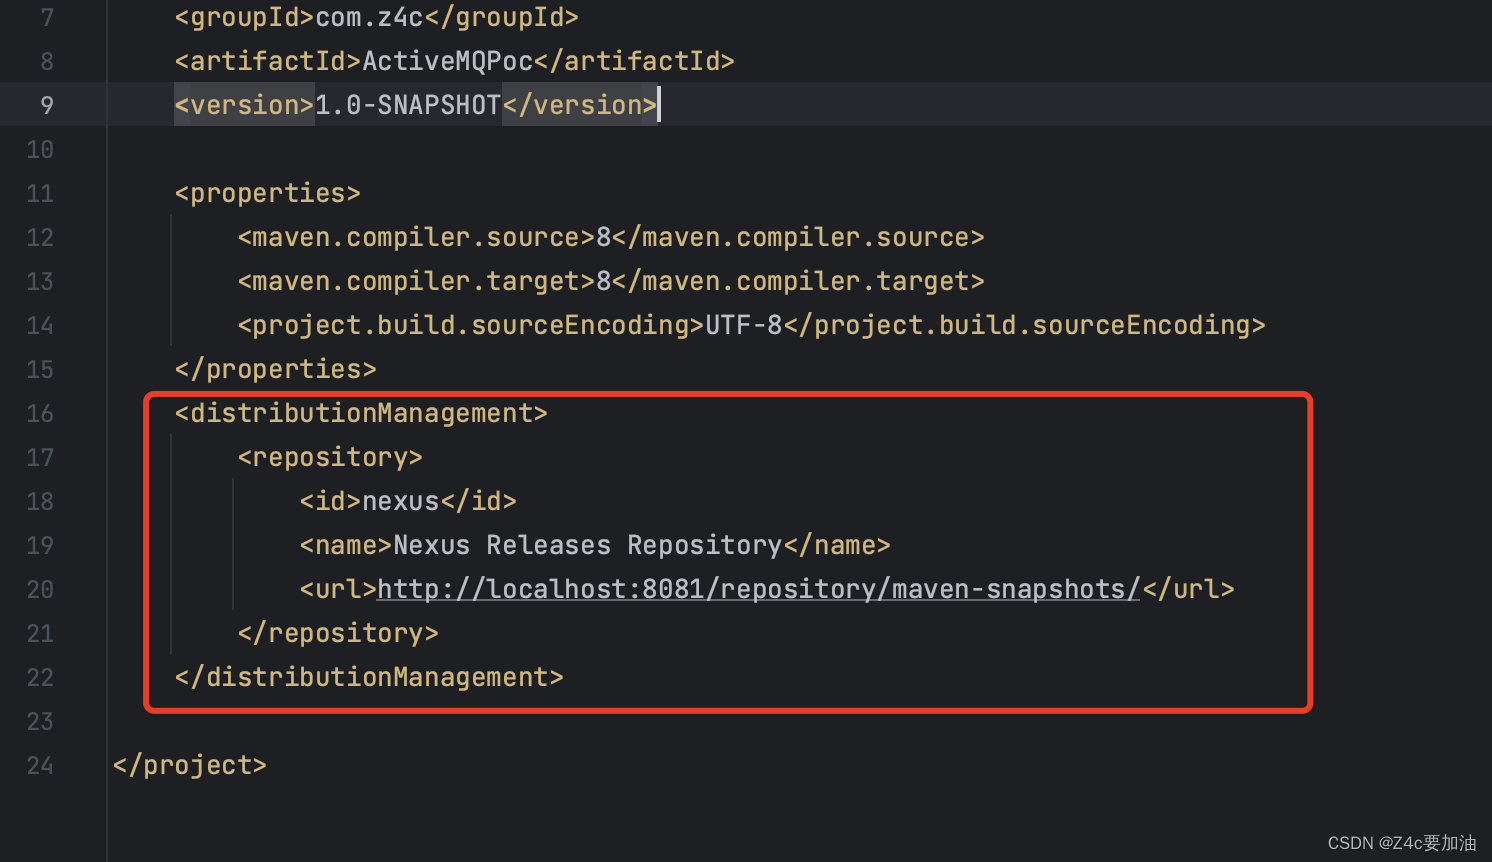This screenshot has width=1492, height=862.
Task: Click the opening distributionManagement tag
Action: point(361,413)
